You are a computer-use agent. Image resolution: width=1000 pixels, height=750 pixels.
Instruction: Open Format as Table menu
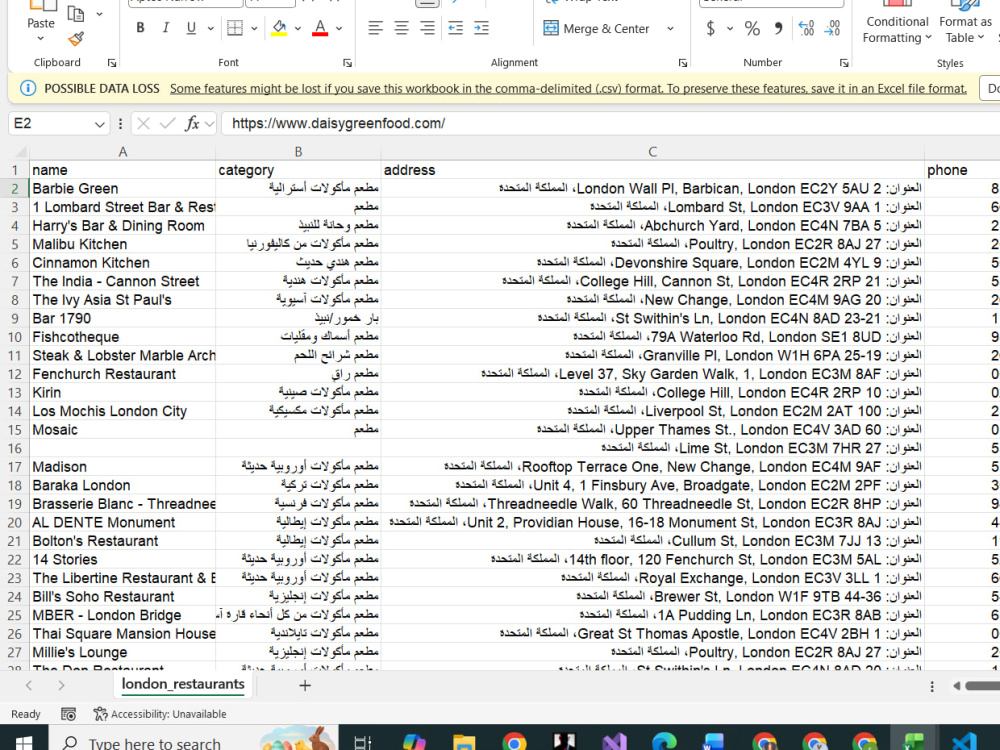966,24
